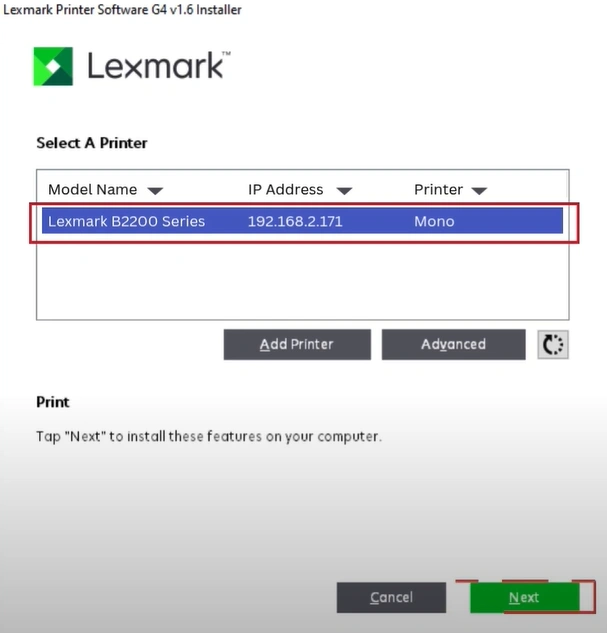Open the Advanced options button
This screenshot has height=633, width=607.
point(454,344)
